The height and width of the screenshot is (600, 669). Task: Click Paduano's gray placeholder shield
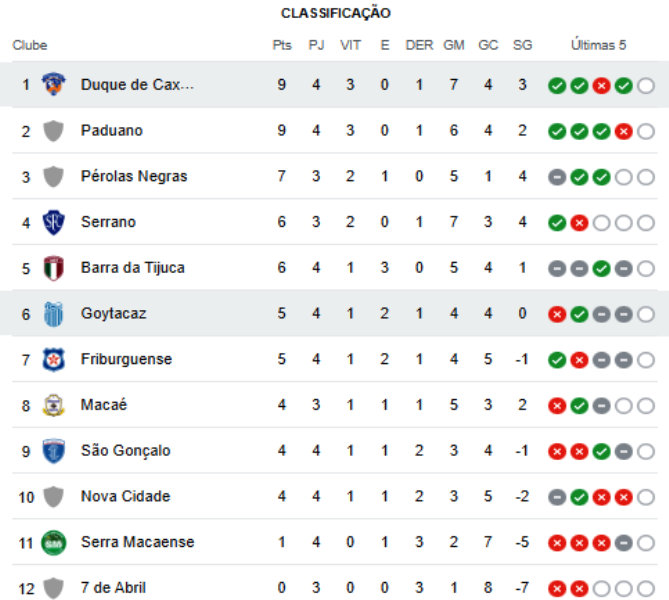(x=53, y=131)
